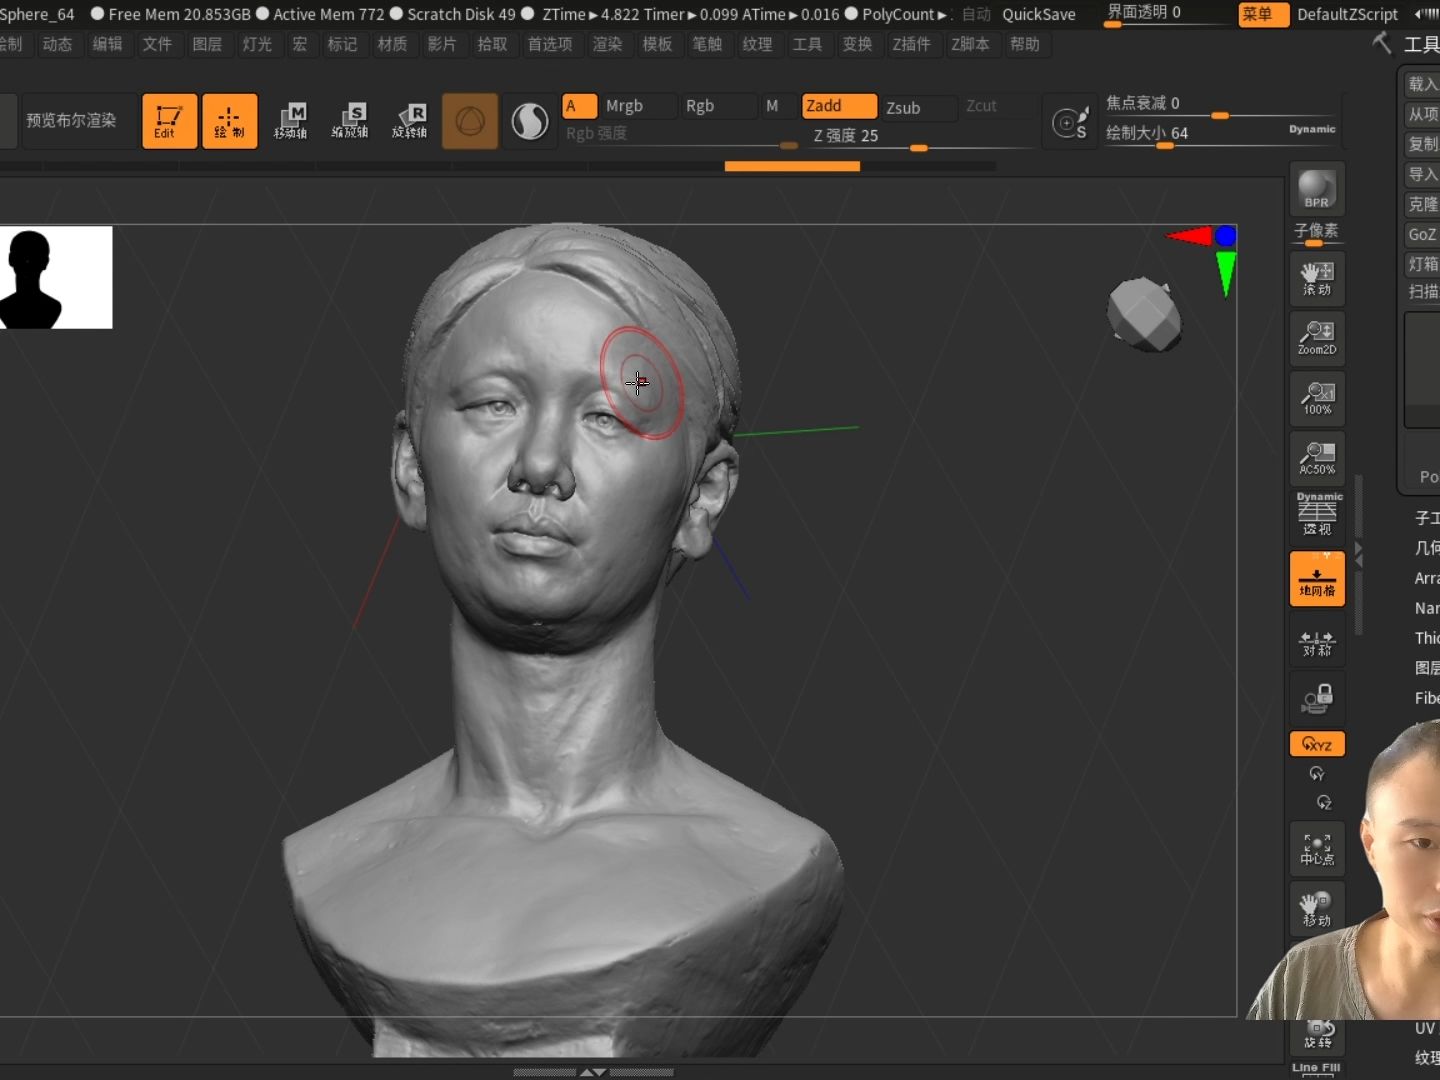
Task: Click the DefaultZScript button
Action: tap(1347, 14)
